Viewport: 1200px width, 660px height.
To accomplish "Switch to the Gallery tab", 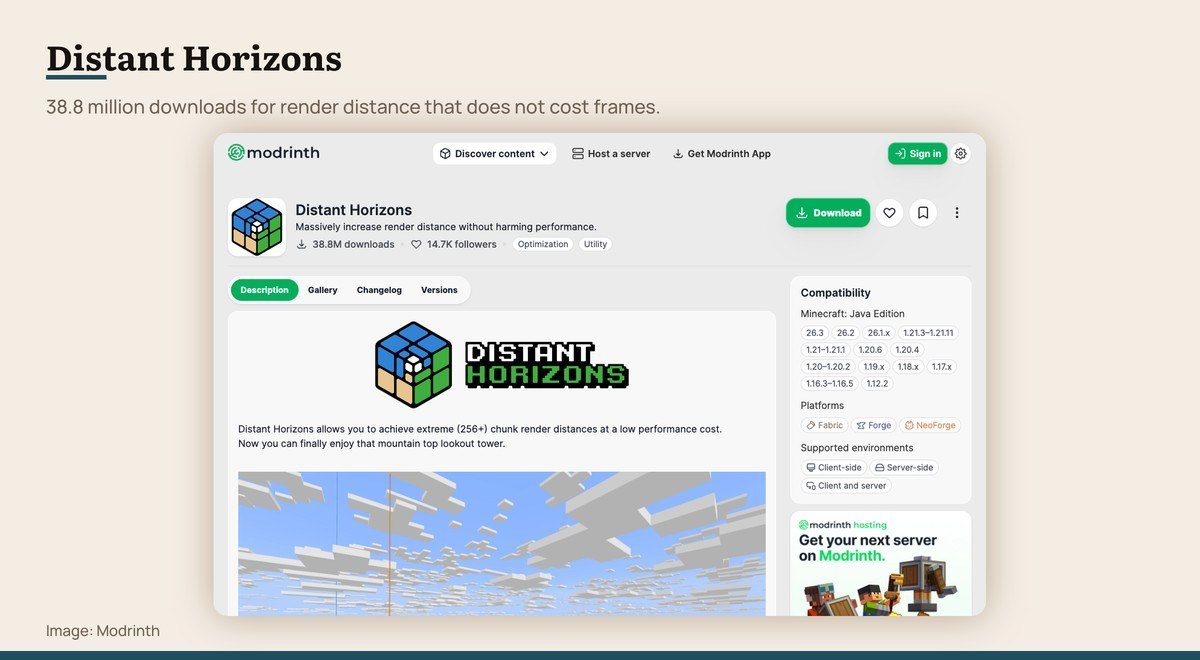I will click(x=323, y=290).
